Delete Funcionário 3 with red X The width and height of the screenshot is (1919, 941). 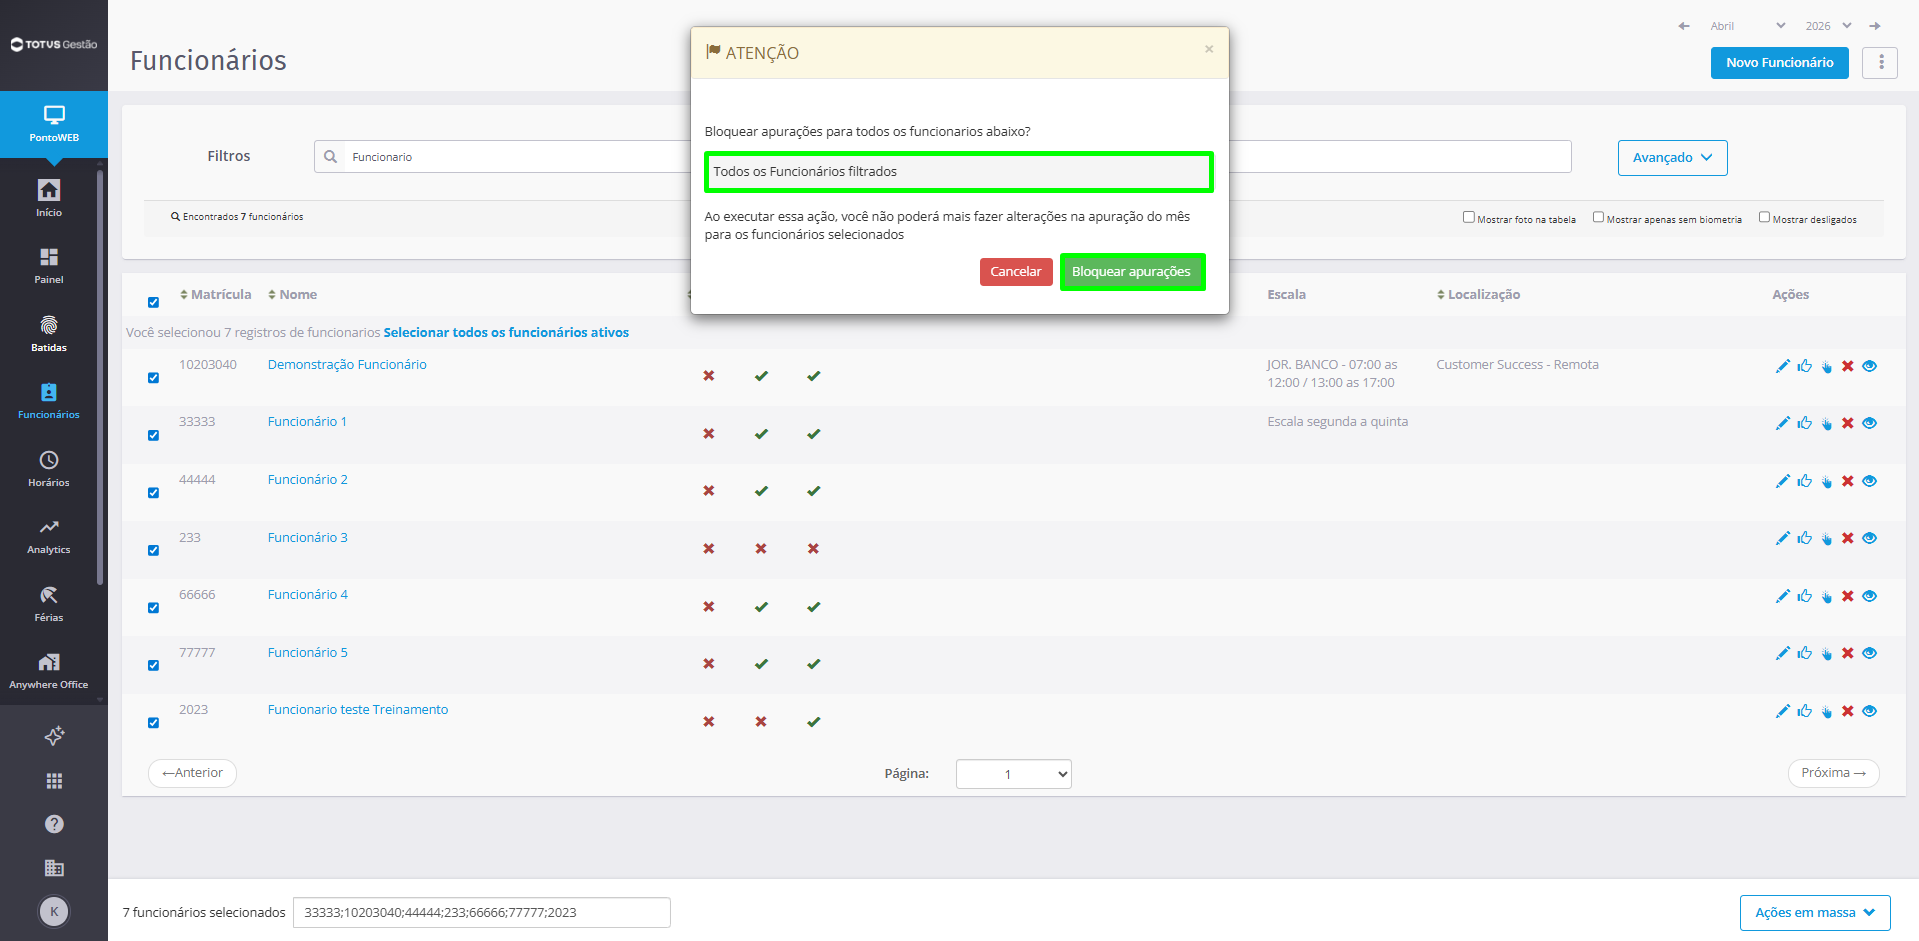(x=1848, y=538)
